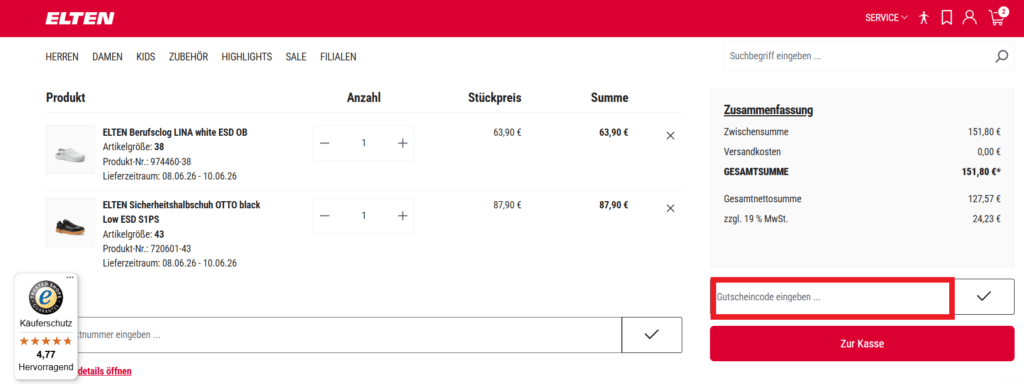Viewport: 1024px width, 384px height.
Task: Expand the SERVICE dropdown menu
Action: click(x=886, y=18)
